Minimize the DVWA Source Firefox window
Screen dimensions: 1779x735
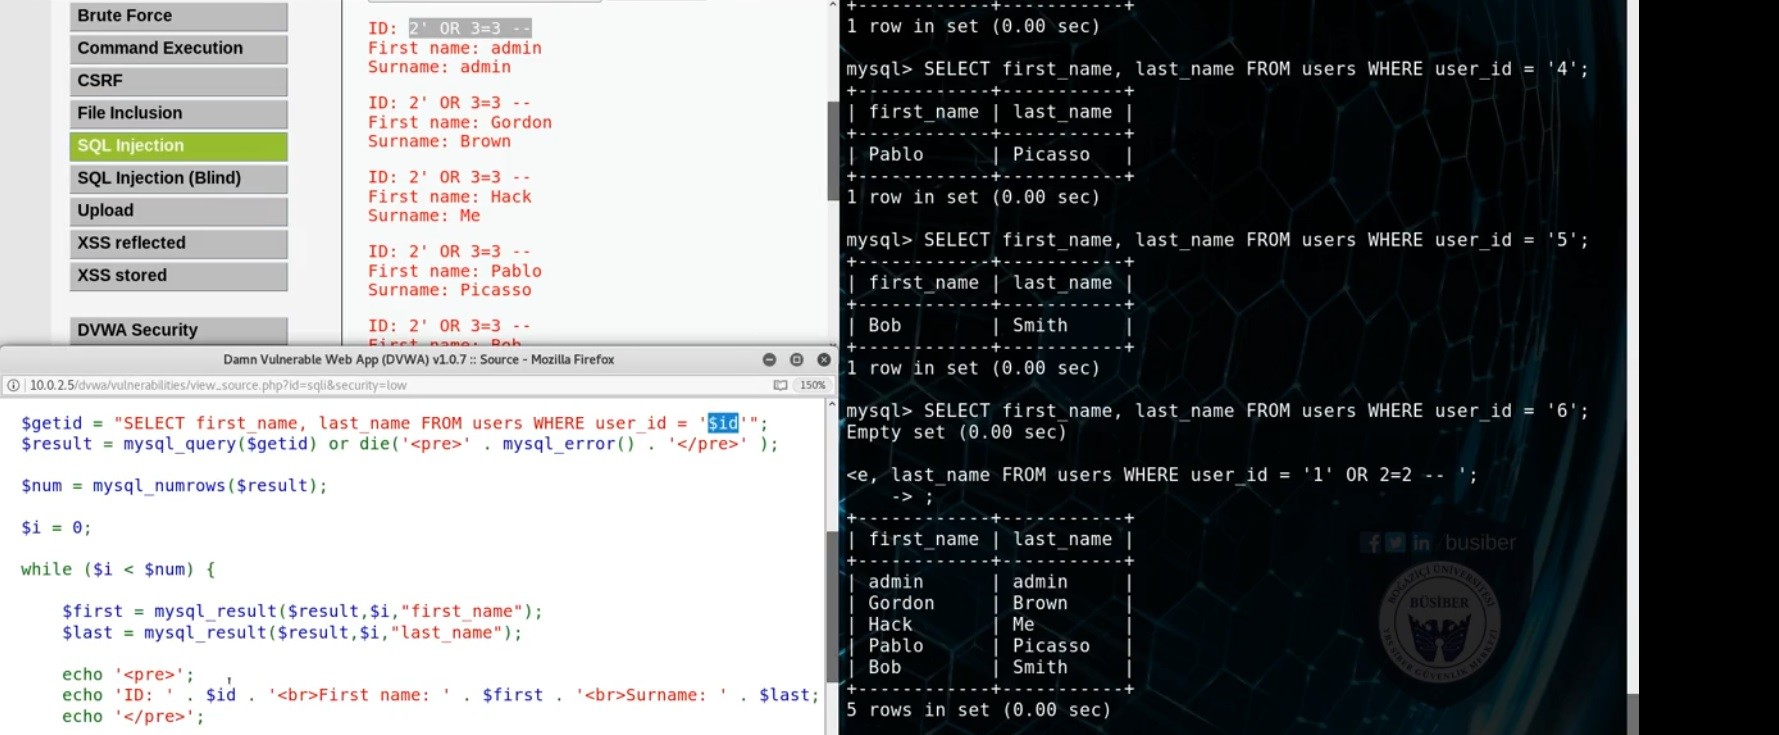[769, 360]
